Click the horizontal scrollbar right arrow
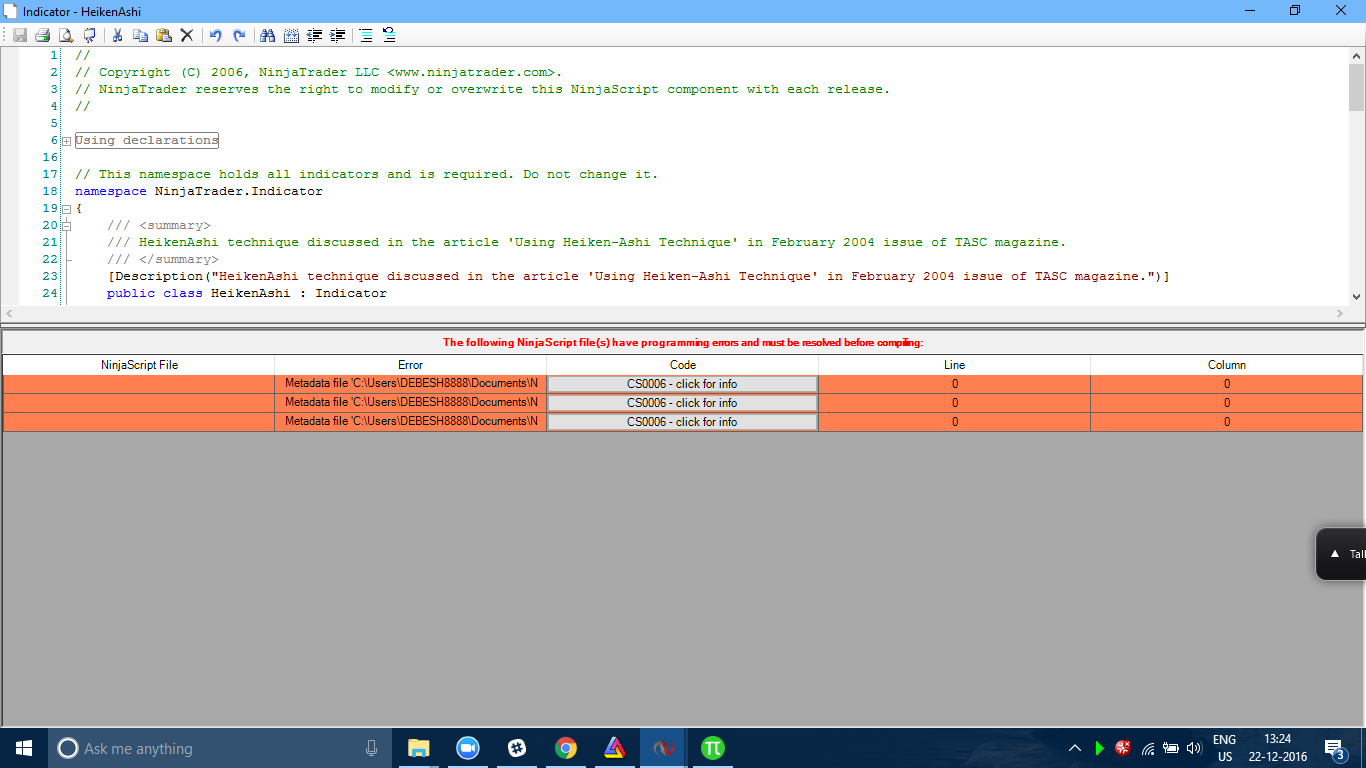 (1340, 313)
